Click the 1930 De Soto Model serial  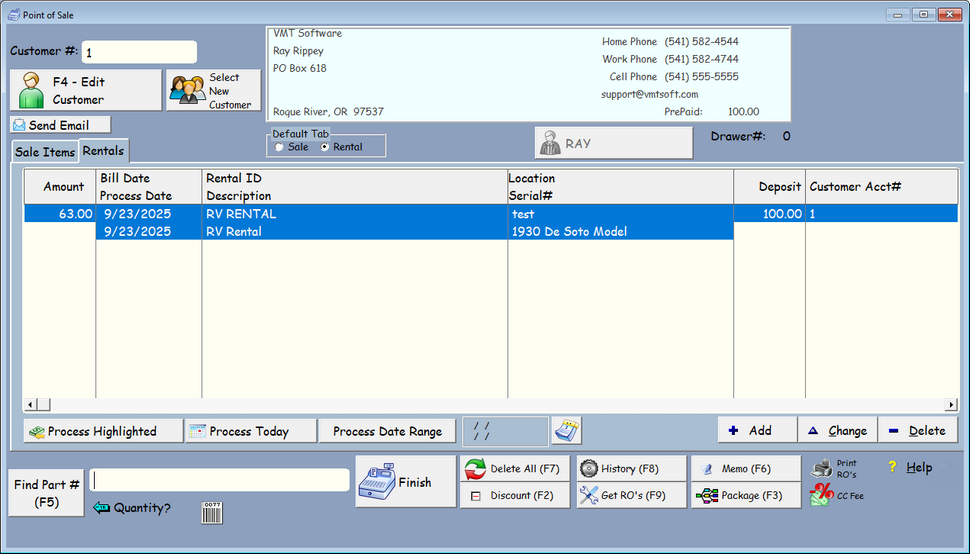(x=569, y=231)
